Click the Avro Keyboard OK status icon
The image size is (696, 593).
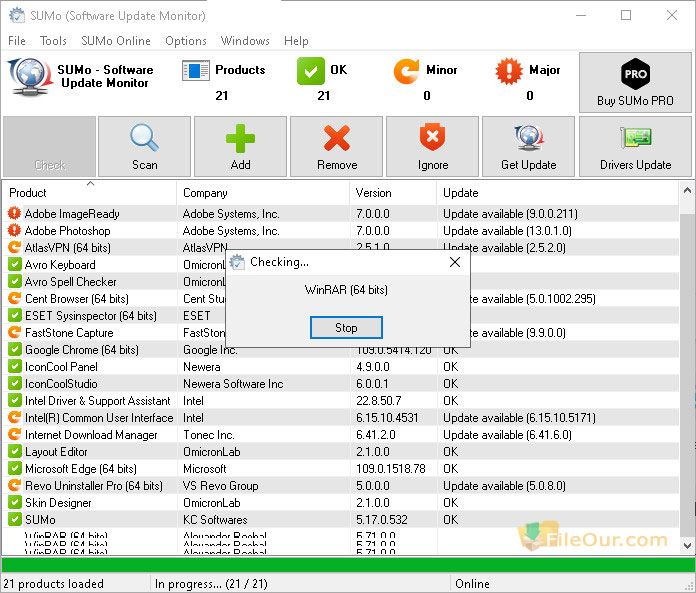(x=14, y=265)
